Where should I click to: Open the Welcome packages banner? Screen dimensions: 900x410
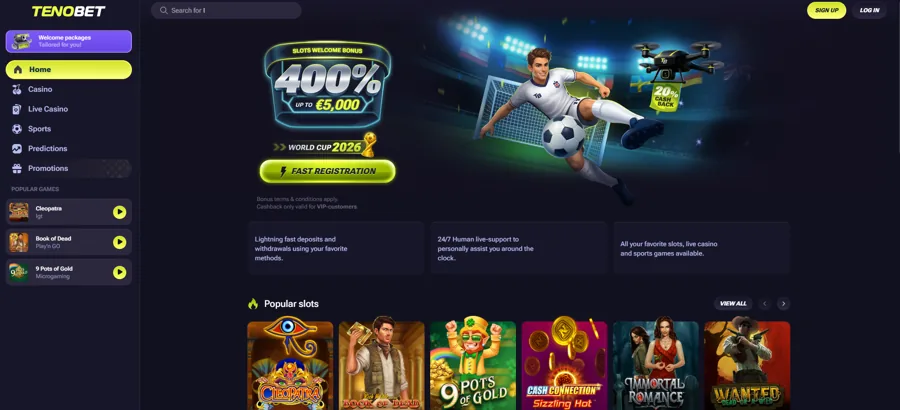[69, 41]
